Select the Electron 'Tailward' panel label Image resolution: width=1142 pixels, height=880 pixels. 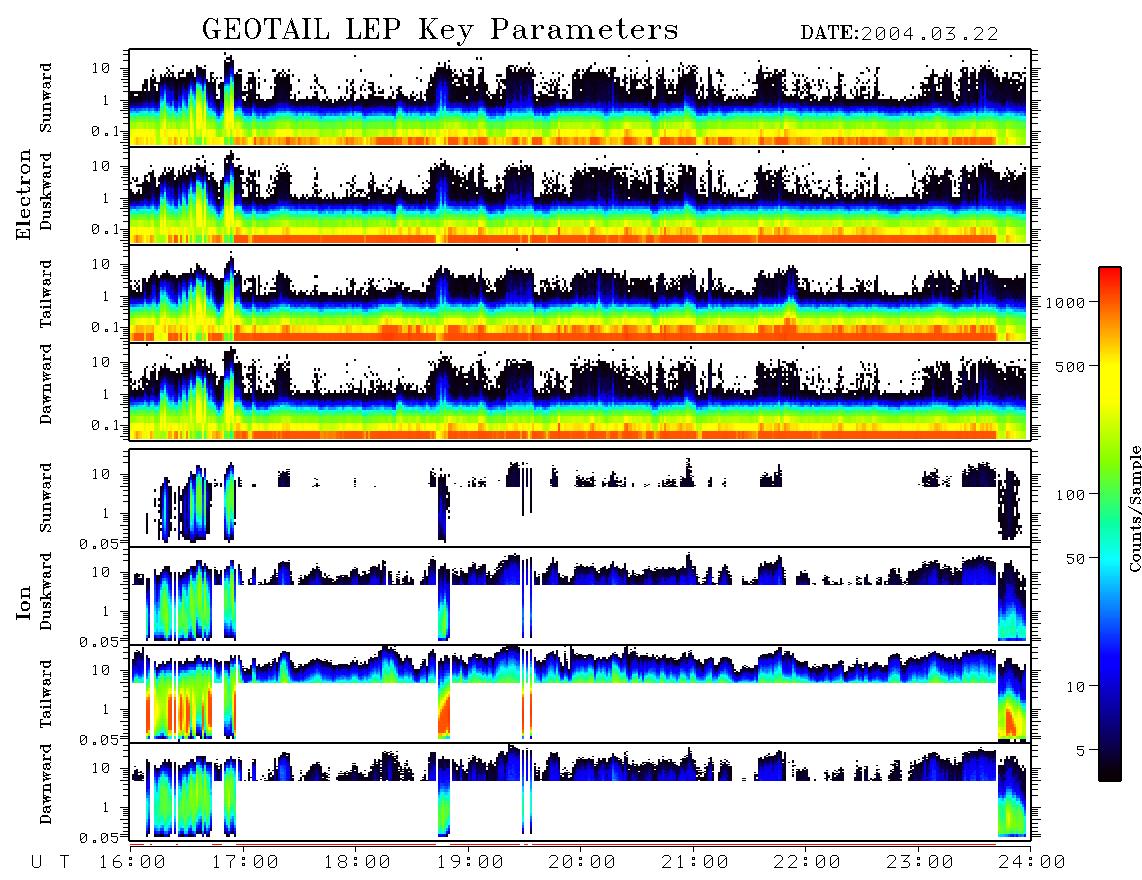[x=46, y=294]
